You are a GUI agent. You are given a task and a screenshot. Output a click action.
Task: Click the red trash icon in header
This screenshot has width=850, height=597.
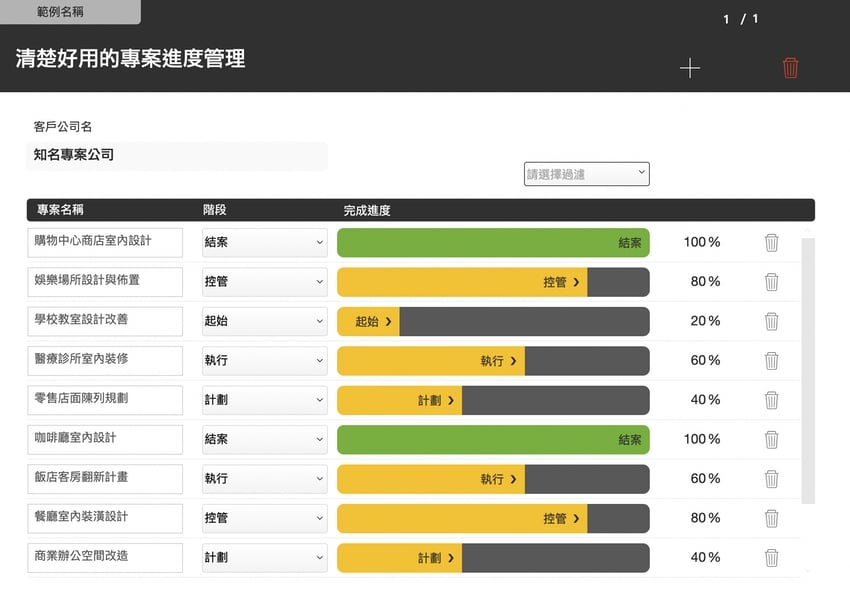click(790, 68)
